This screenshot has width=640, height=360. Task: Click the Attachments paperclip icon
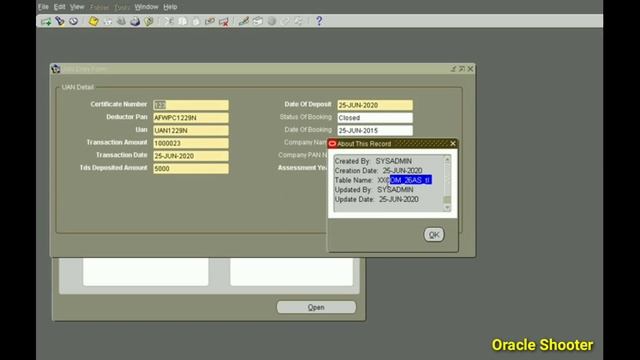tap(285, 21)
